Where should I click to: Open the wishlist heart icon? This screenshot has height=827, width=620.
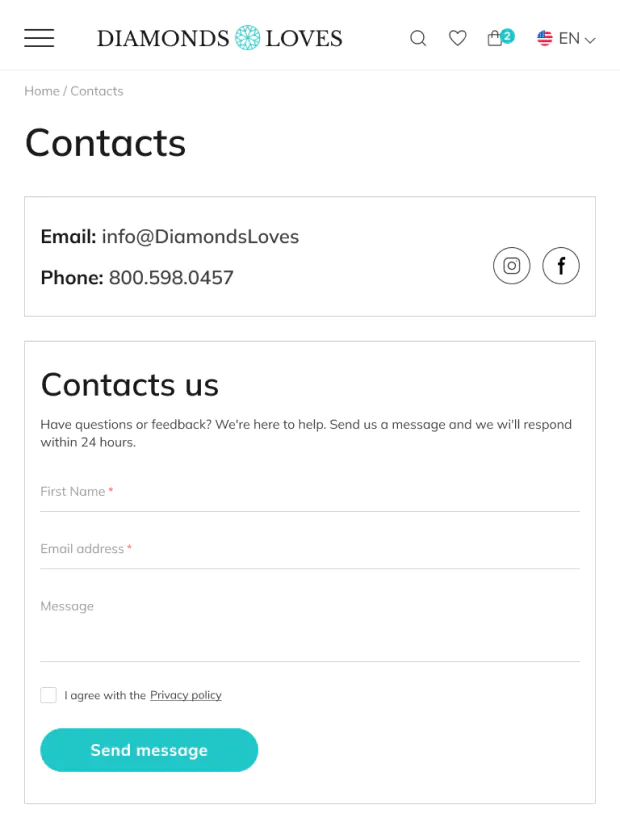[457, 38]
